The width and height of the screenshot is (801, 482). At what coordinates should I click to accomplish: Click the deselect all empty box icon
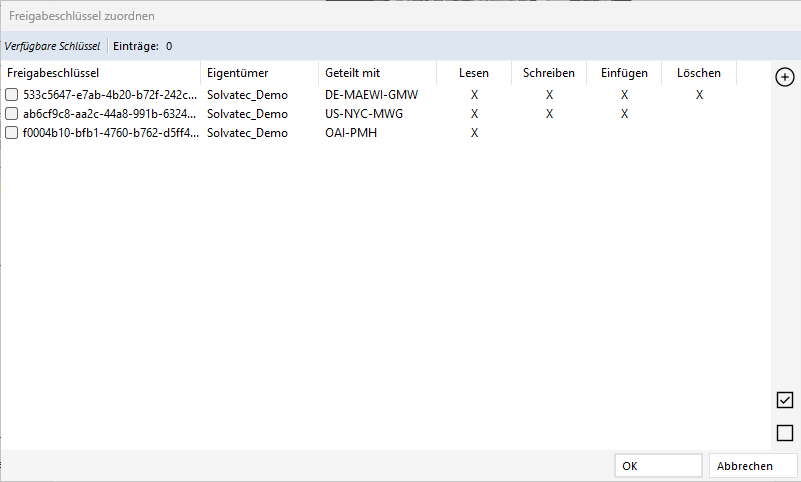click(785, 433)
